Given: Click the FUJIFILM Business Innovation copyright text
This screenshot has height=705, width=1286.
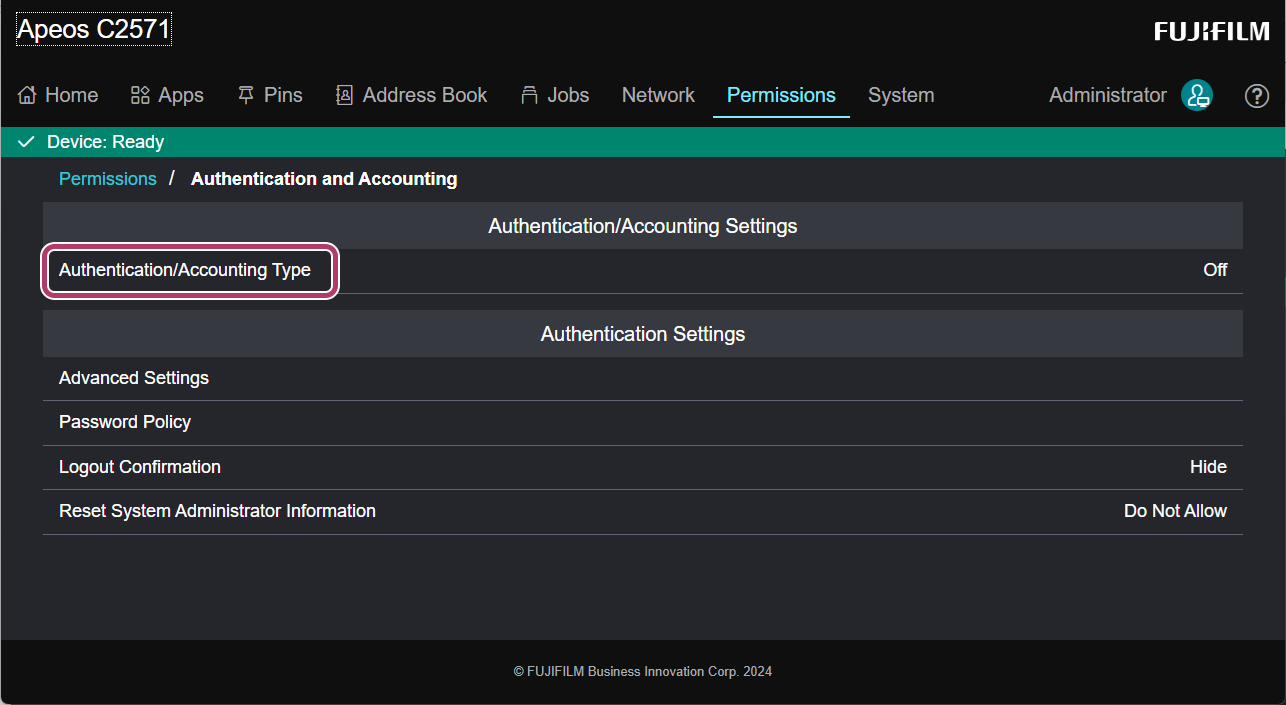Looking at the screenshot, I should tap(643, 672).
